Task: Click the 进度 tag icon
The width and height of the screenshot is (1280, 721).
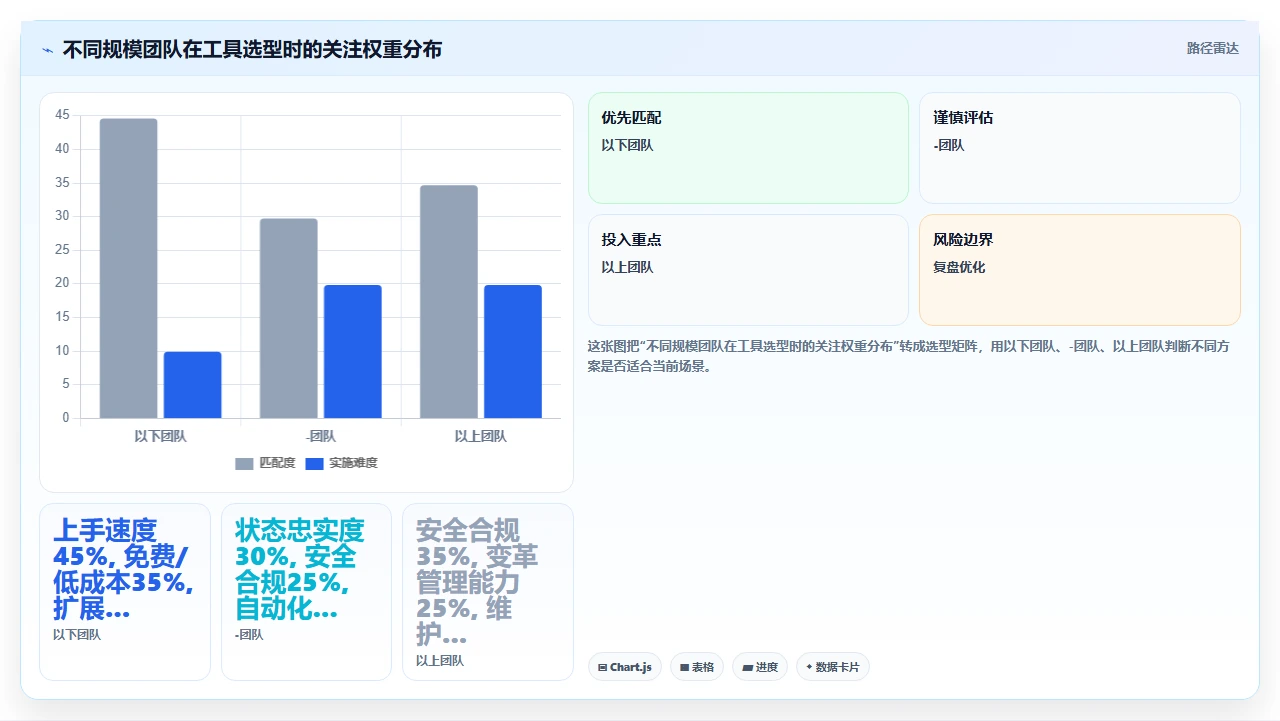Action: click(x=747, y=667)
